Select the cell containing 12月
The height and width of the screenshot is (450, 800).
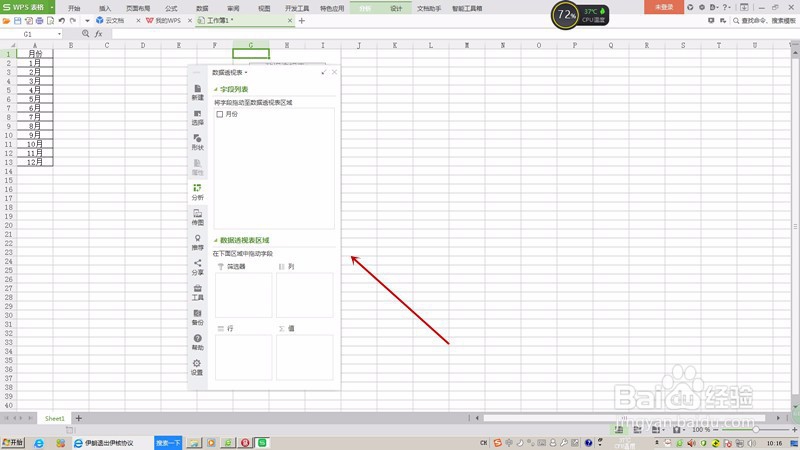tap(35, 162)
